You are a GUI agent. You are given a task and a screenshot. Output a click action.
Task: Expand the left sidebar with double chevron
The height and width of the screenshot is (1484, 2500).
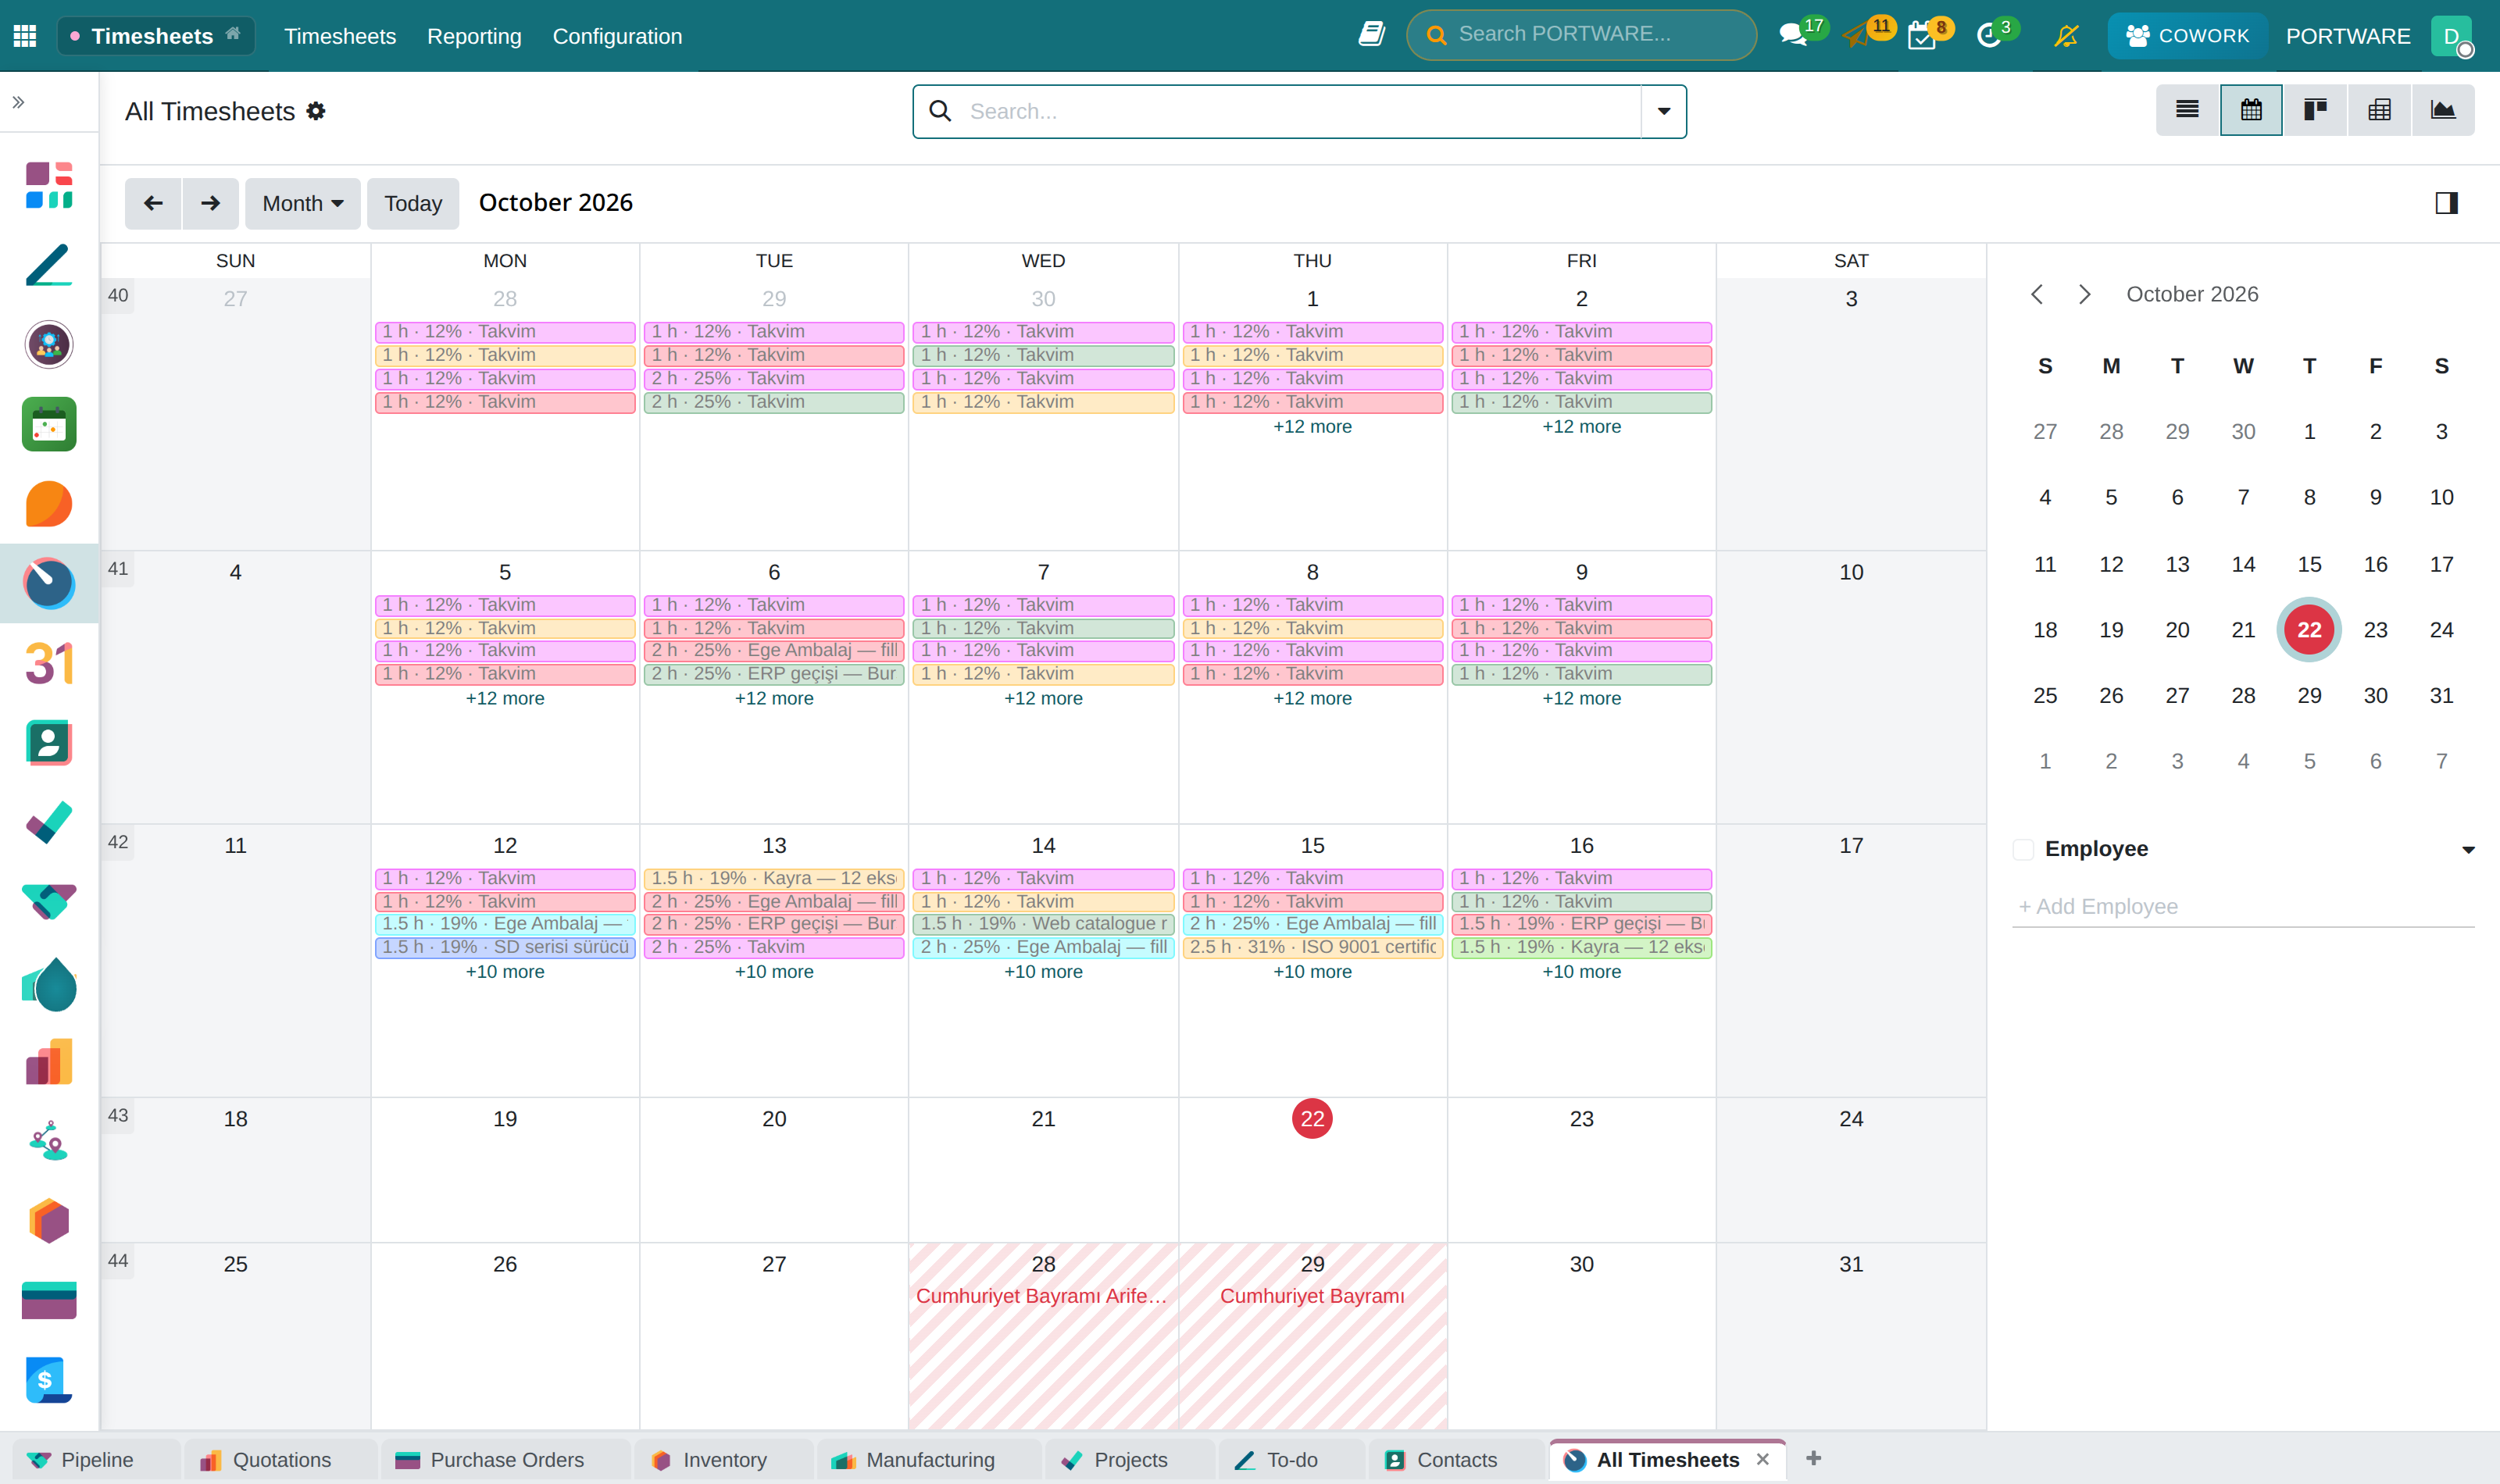(18, 102)
